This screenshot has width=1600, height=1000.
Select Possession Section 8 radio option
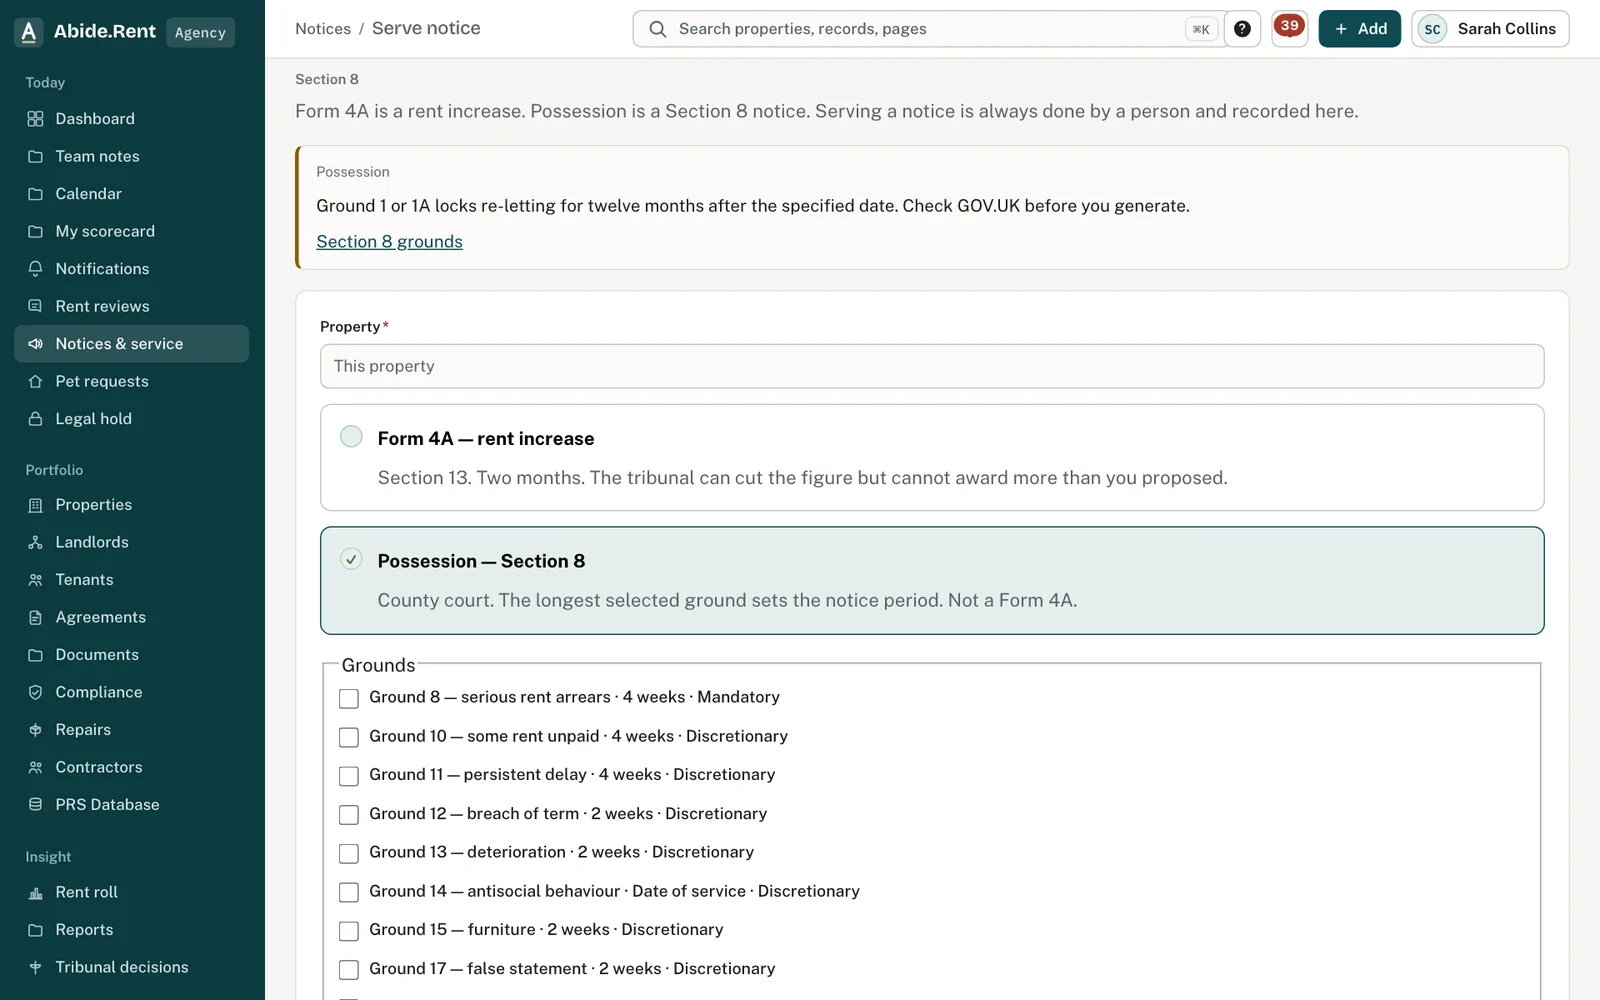[x=351, y=559]
